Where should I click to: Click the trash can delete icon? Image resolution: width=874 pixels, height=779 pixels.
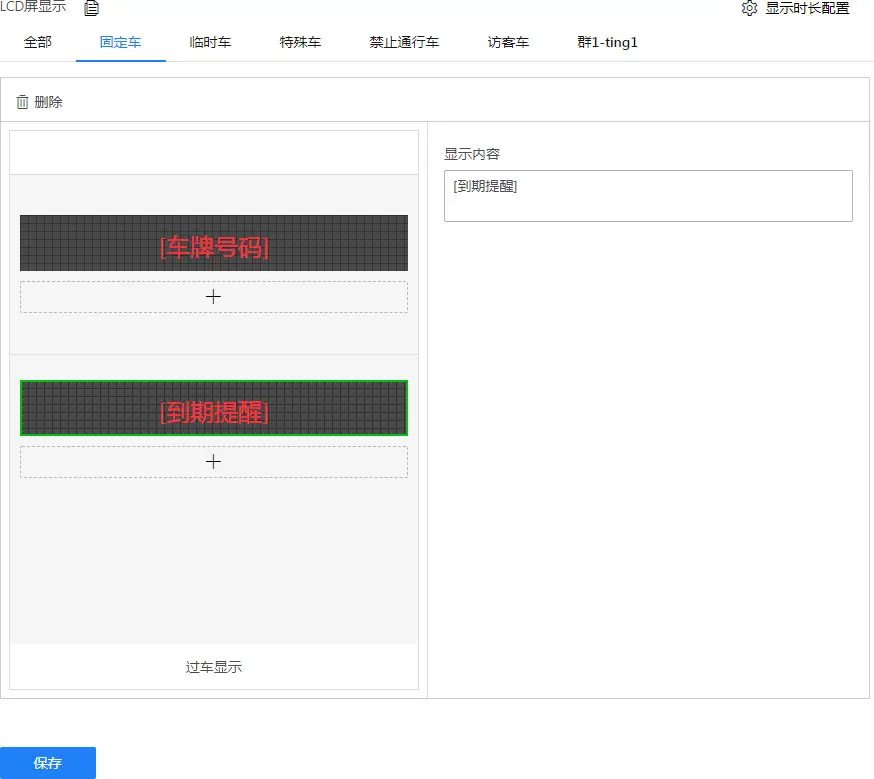tap(23, 102)
